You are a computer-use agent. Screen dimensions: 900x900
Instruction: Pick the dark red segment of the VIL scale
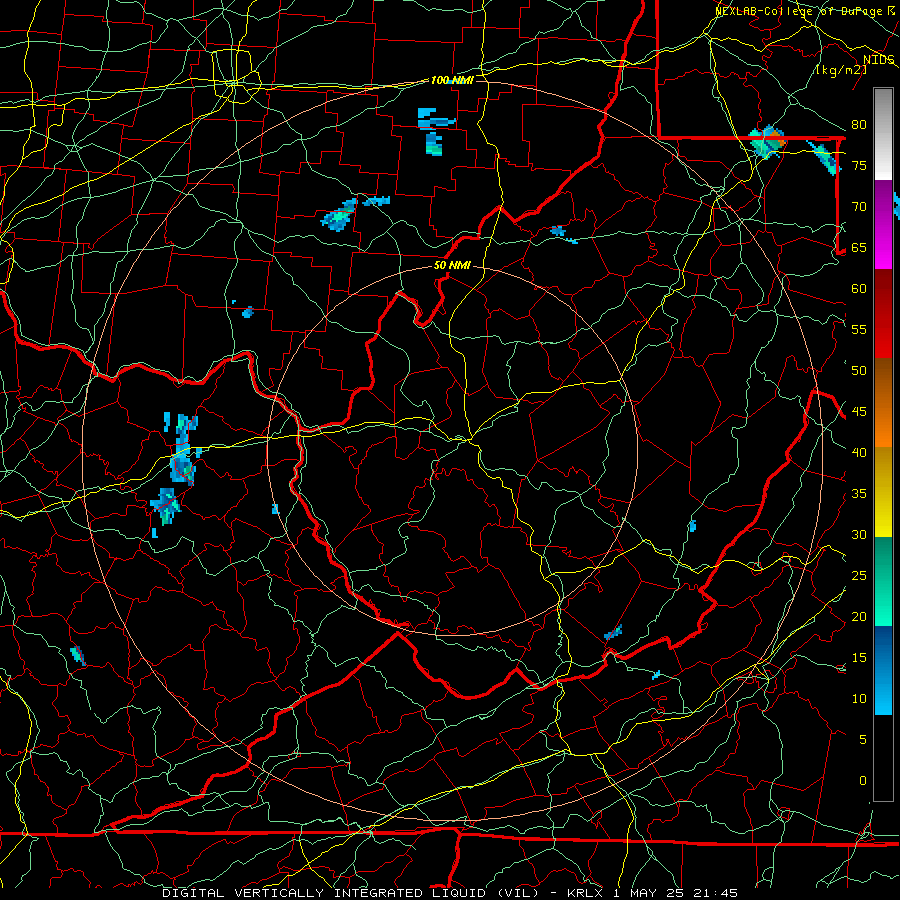(x=883, y=293)
